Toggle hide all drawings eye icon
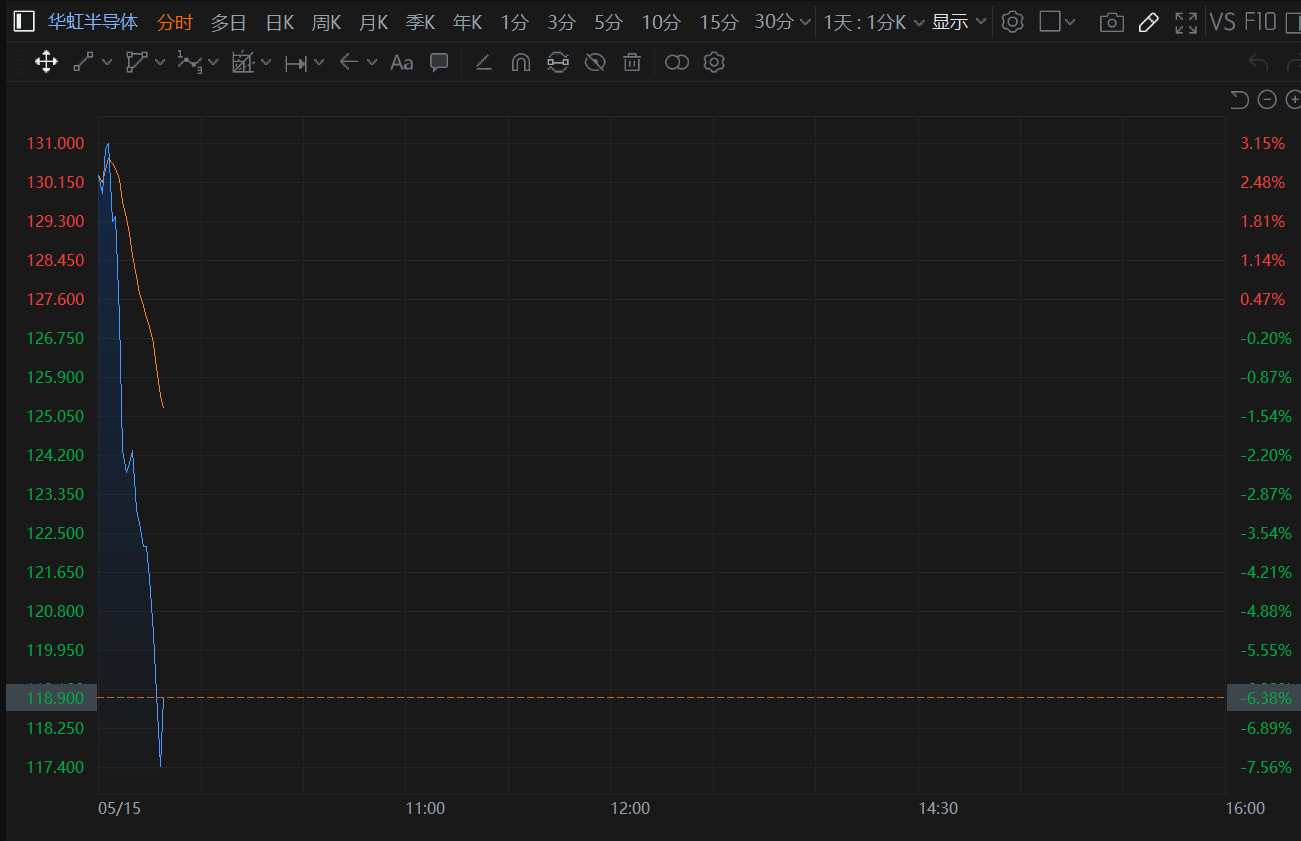The width and height of the screenshot is (1301, 841). [595, 62]
